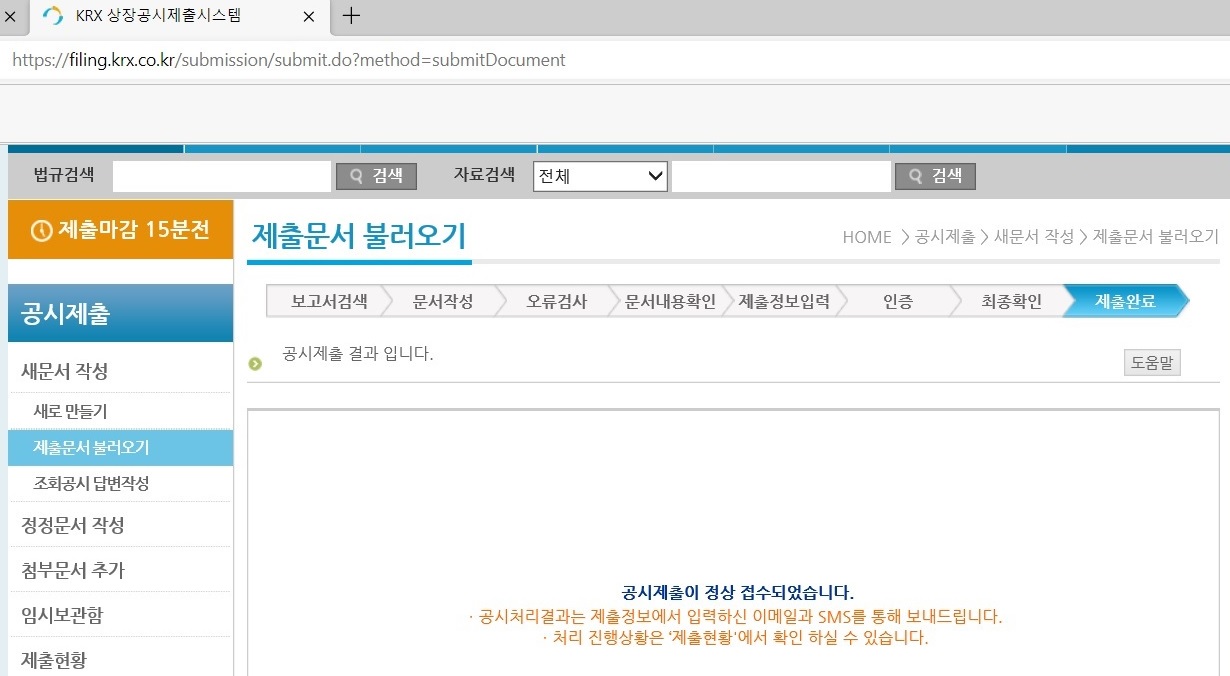Click the 도움말 help button
The image size is (1230, 676).
[1151, 362]
